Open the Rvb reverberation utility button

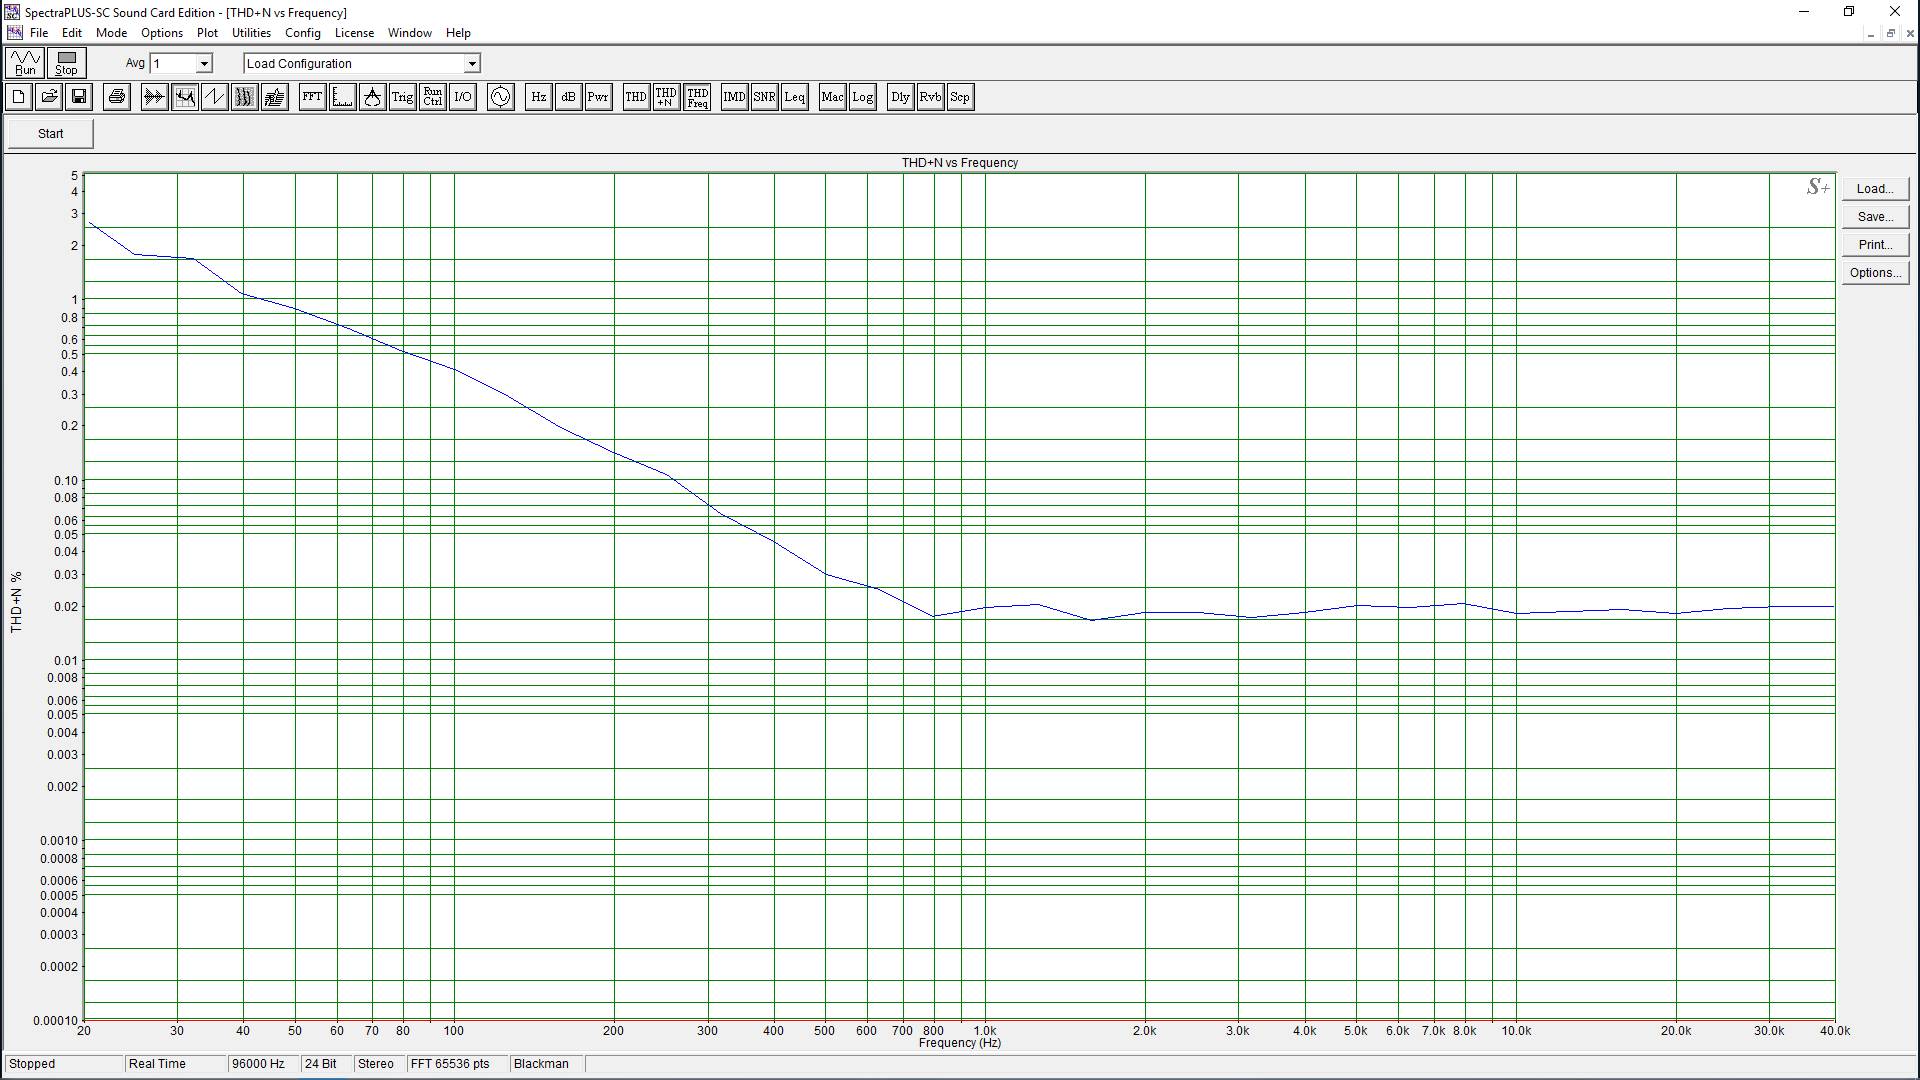click(x=930, y=97)
